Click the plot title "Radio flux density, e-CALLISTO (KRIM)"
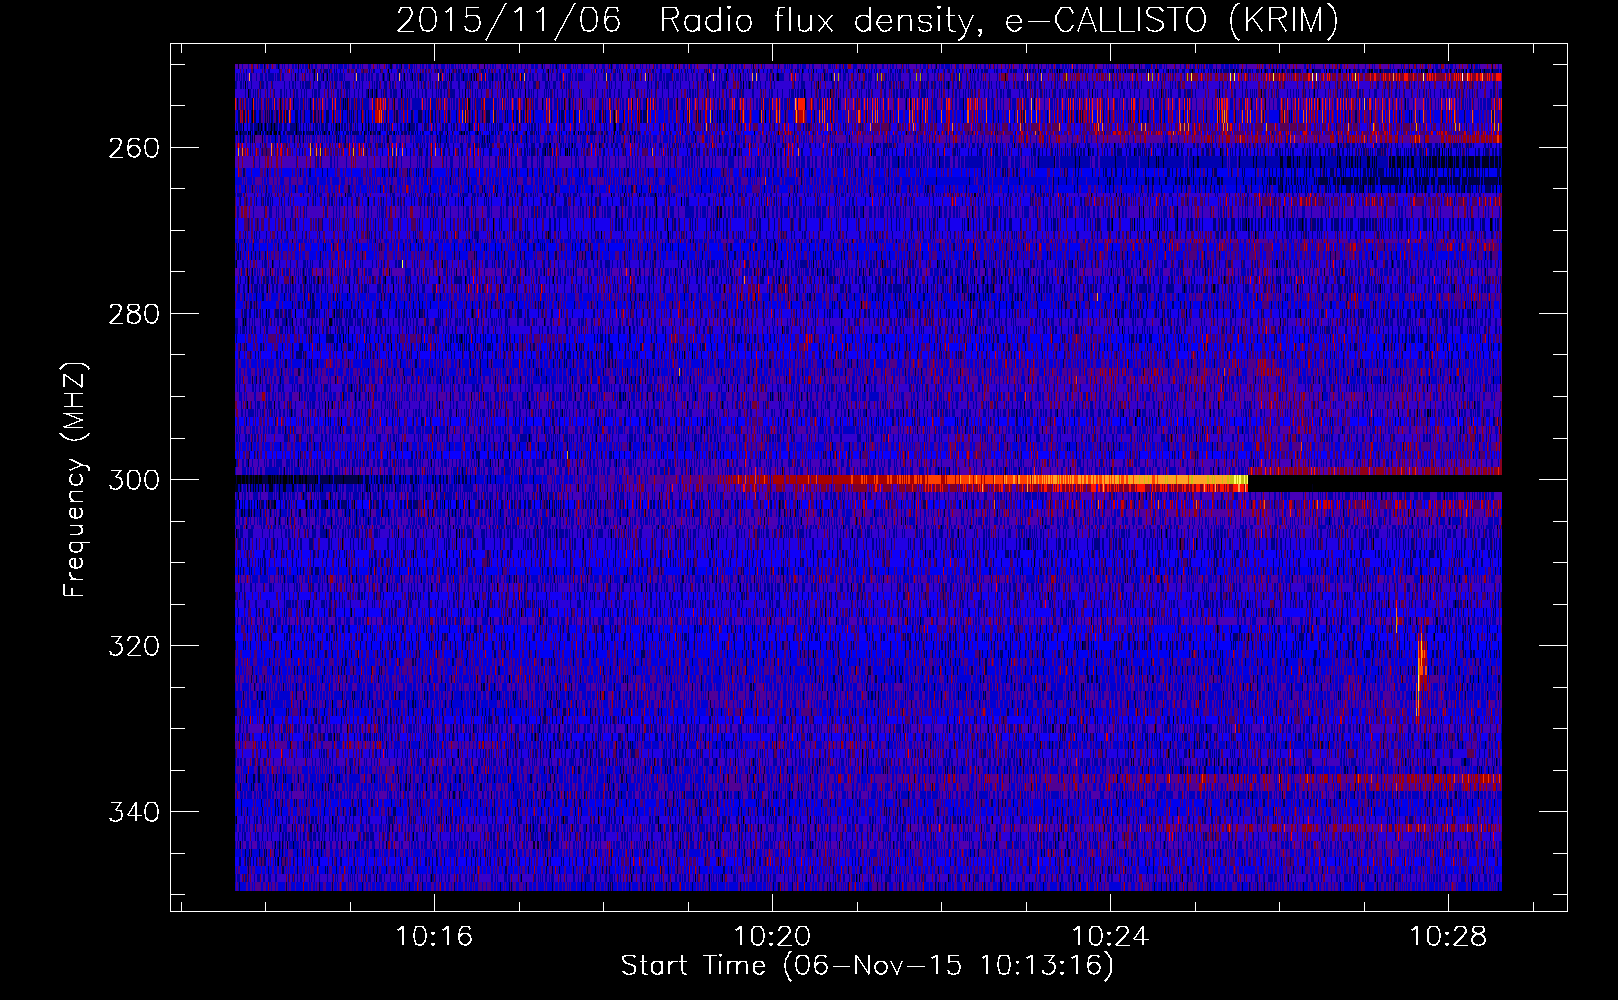 pos(998,20)
